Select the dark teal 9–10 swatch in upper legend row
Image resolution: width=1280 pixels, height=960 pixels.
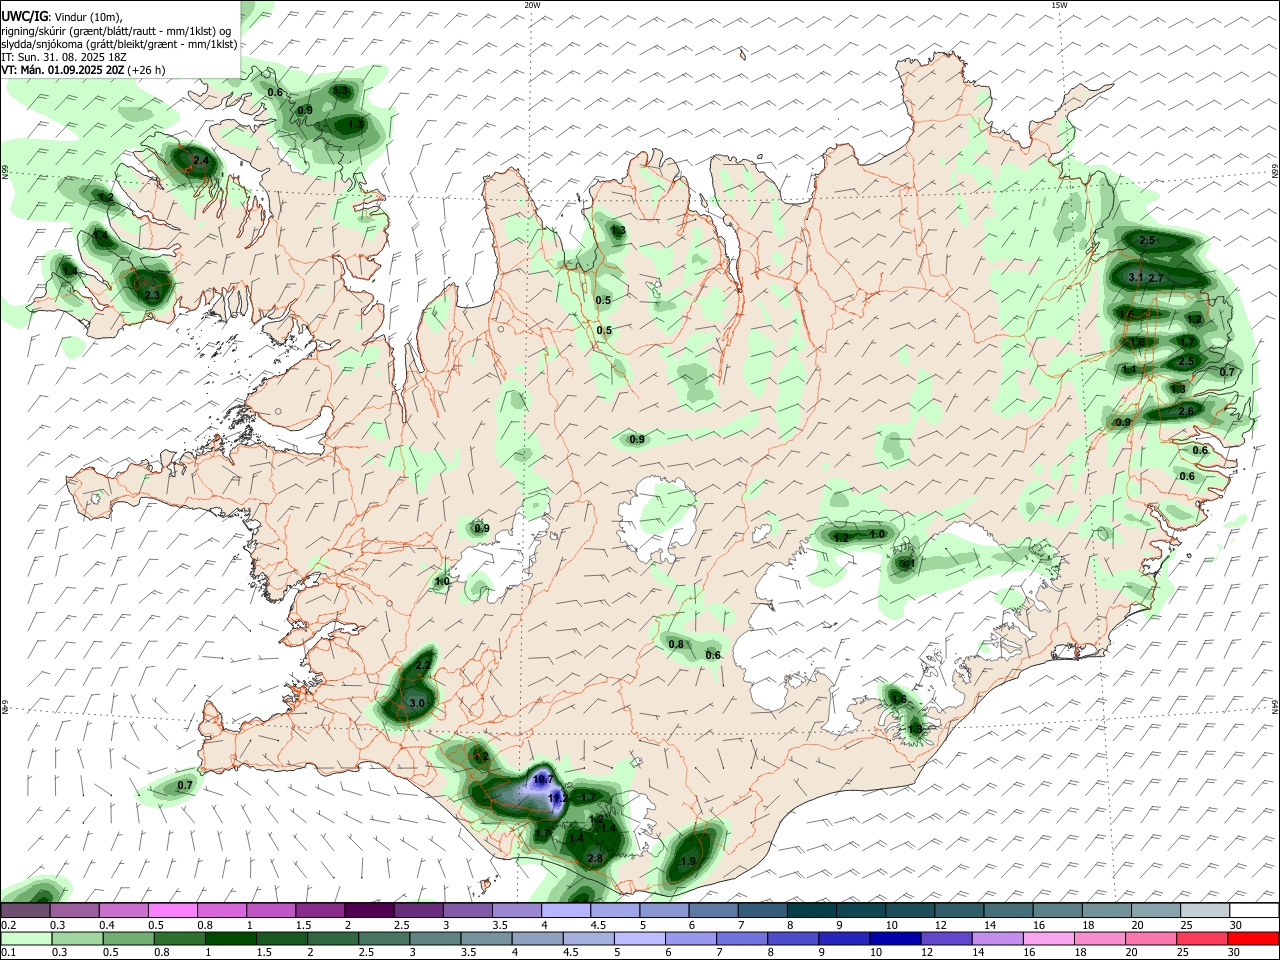coord(862,911)
